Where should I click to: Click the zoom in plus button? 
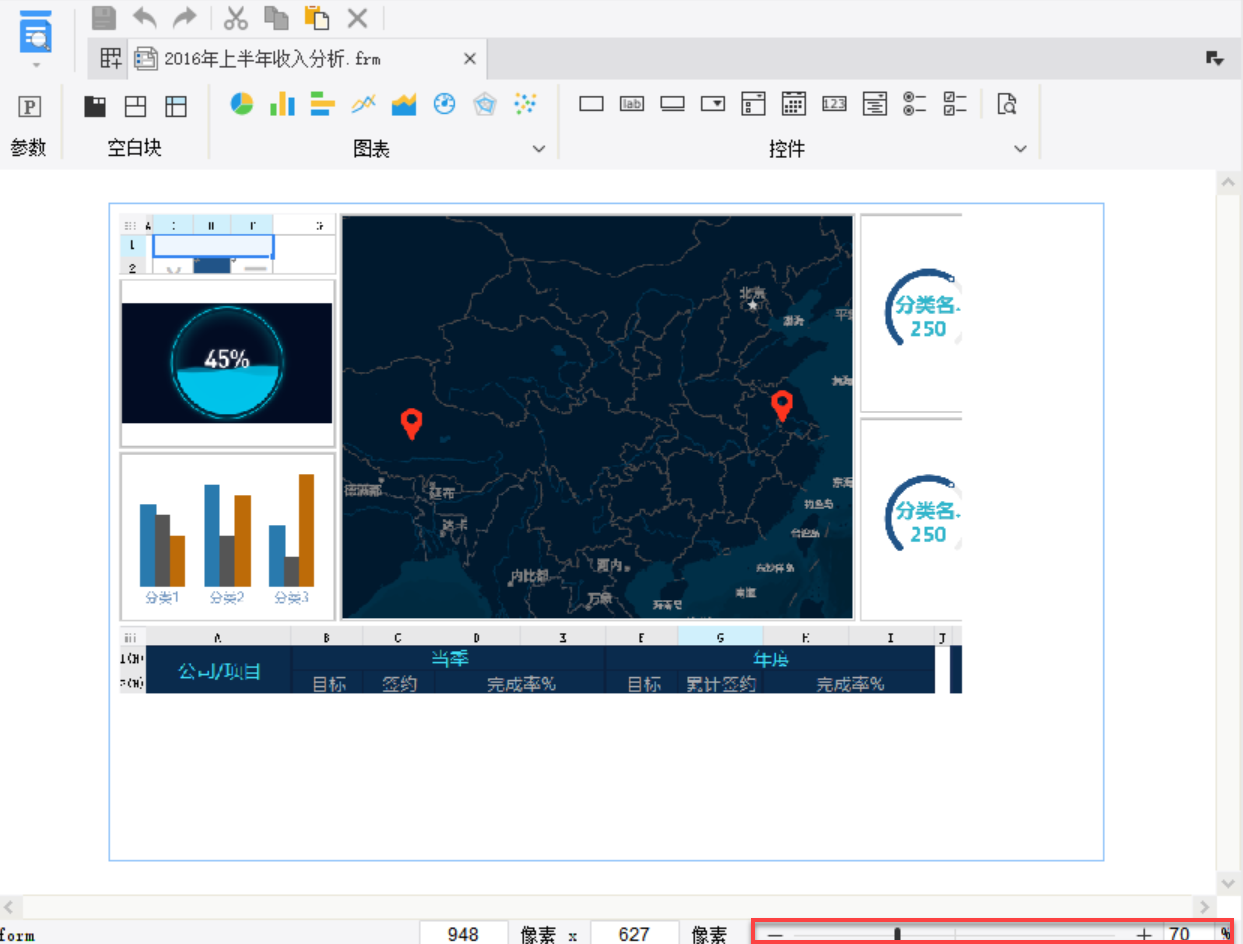coord(1144,934)
